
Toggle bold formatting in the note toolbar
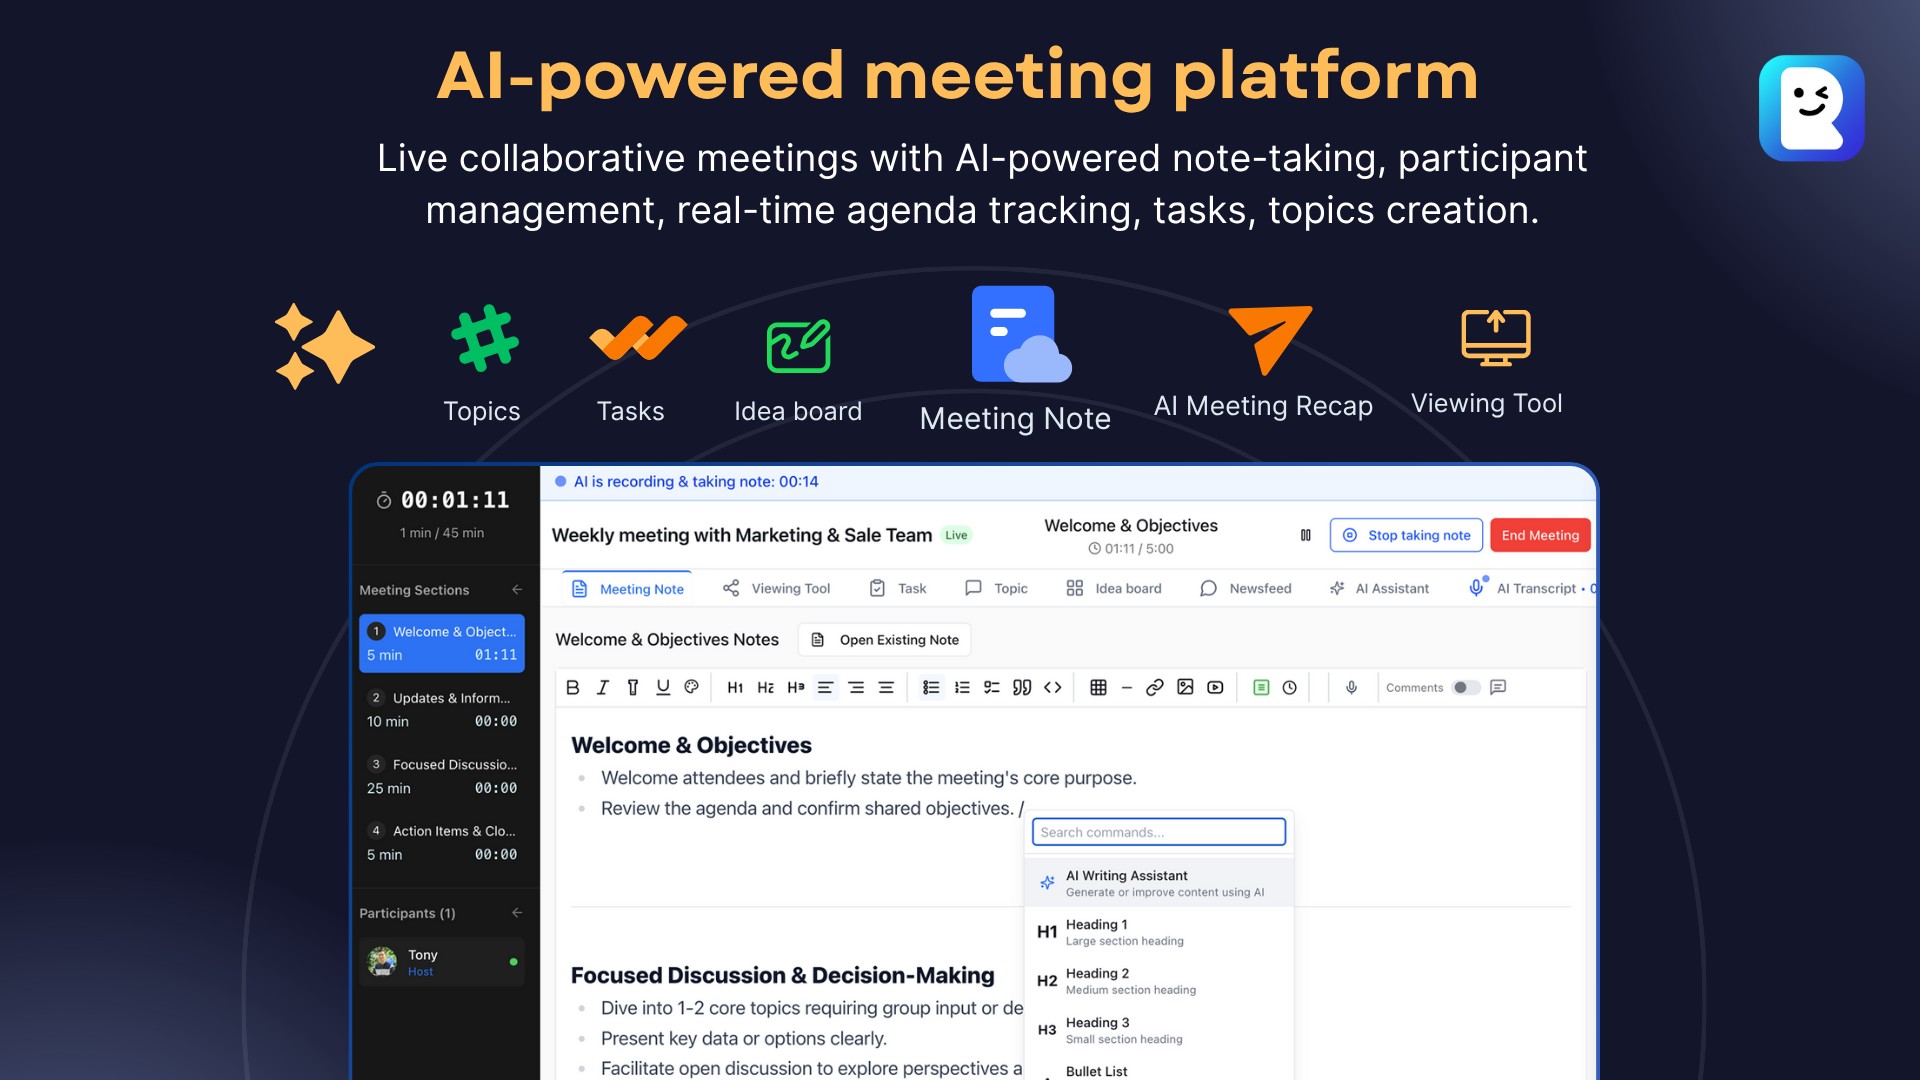click(x=573, y=687)
